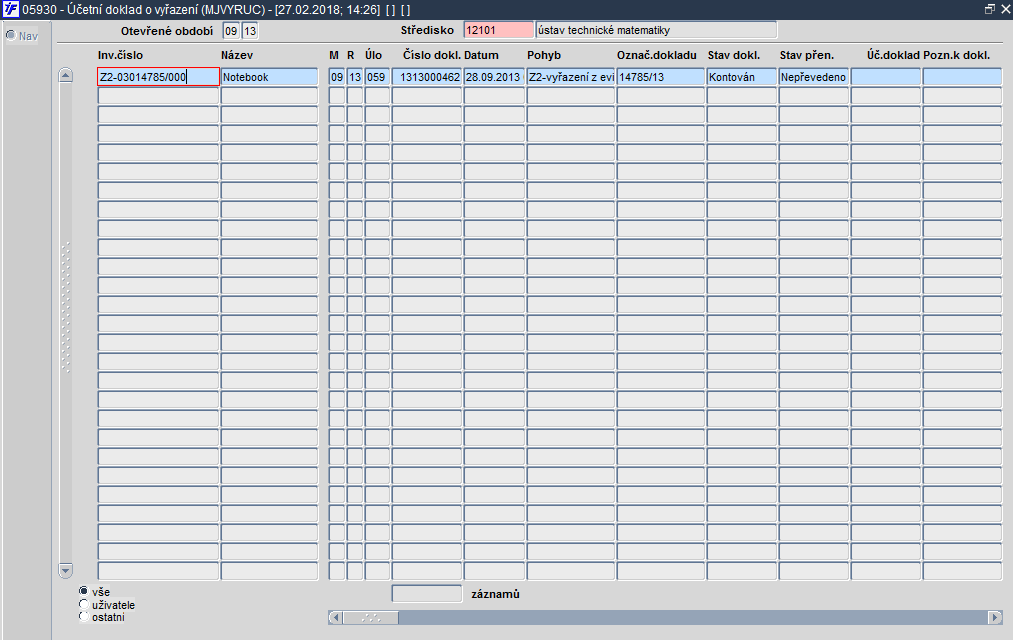Screen dimensions: 1013x640
Task: Click the 'Inv.číslo' column header
Action: coord(120,55)
